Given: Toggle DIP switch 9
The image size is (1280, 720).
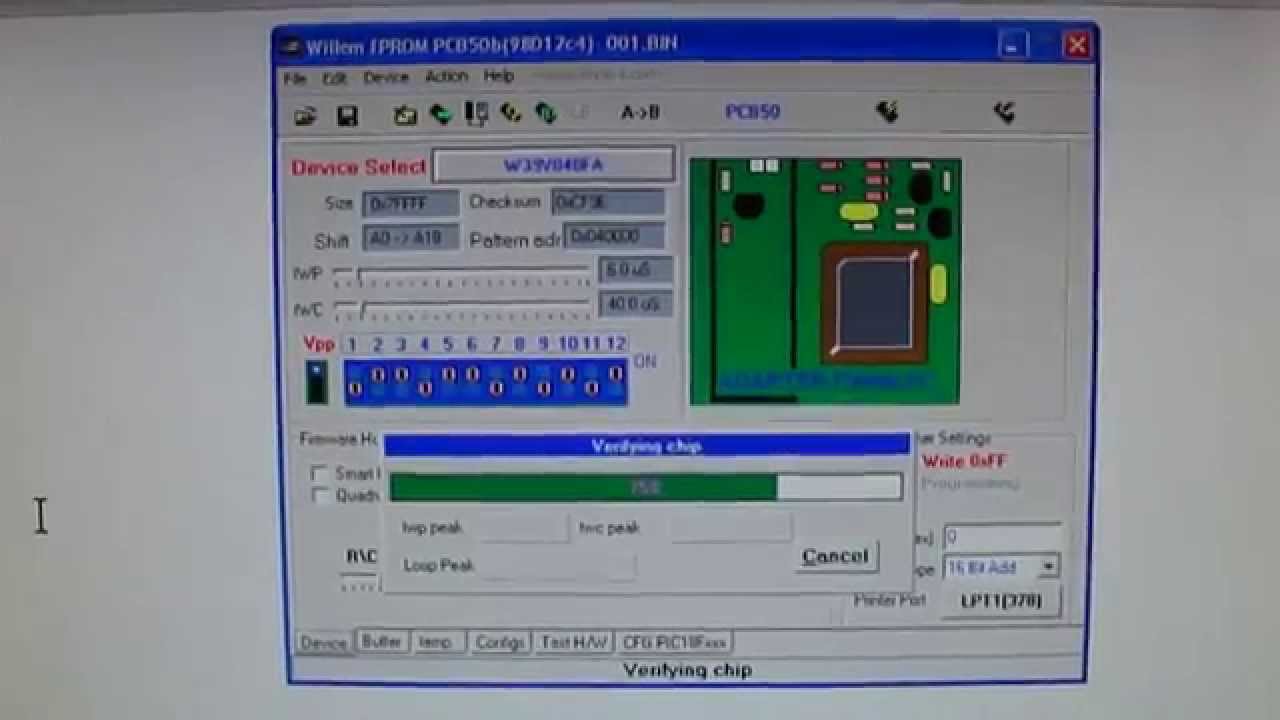Looking at the screenshot, I should pyautogui.click(x=544, y=380).
